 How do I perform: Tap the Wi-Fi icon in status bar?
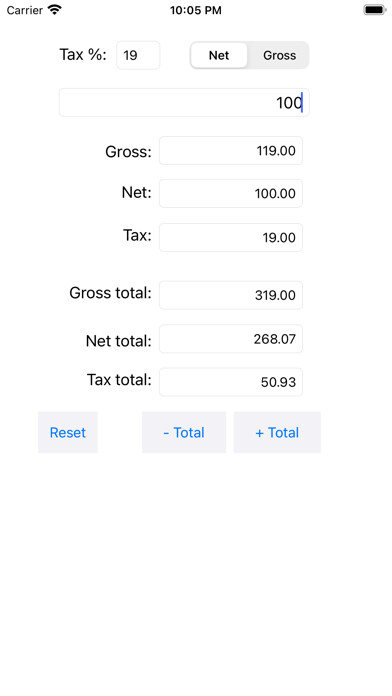55,10
